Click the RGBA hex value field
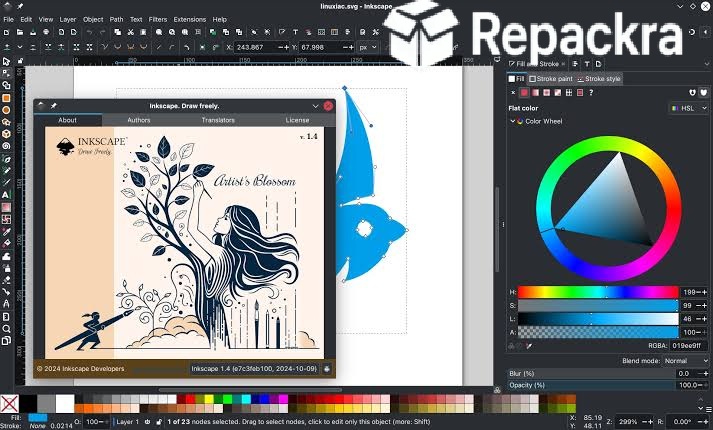This screenshot has height=430, width=713. pos(688,346)
